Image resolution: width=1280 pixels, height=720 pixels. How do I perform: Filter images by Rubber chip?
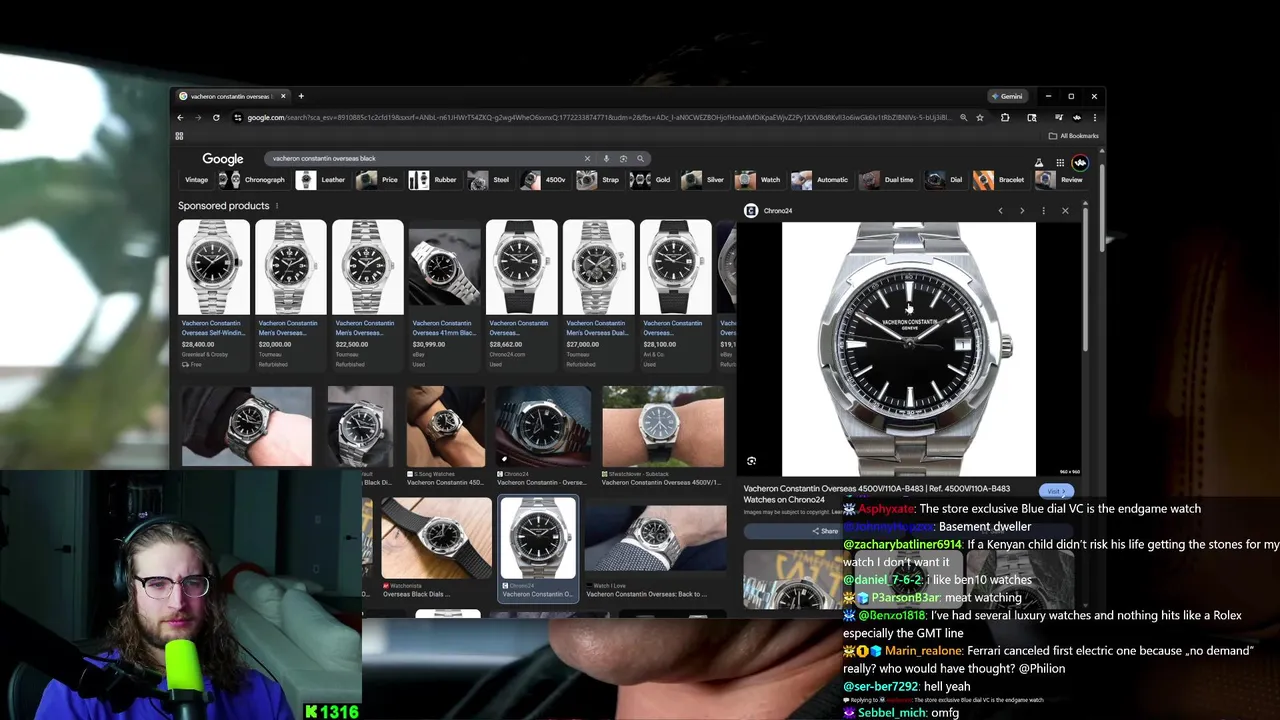(433, 180)
